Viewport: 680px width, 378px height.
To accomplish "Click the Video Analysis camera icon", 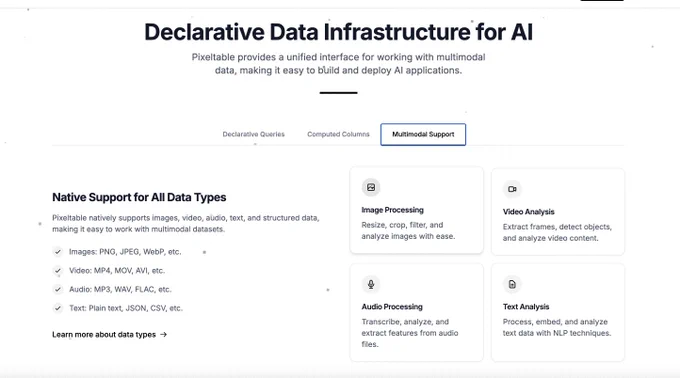I will click(512, 189).
